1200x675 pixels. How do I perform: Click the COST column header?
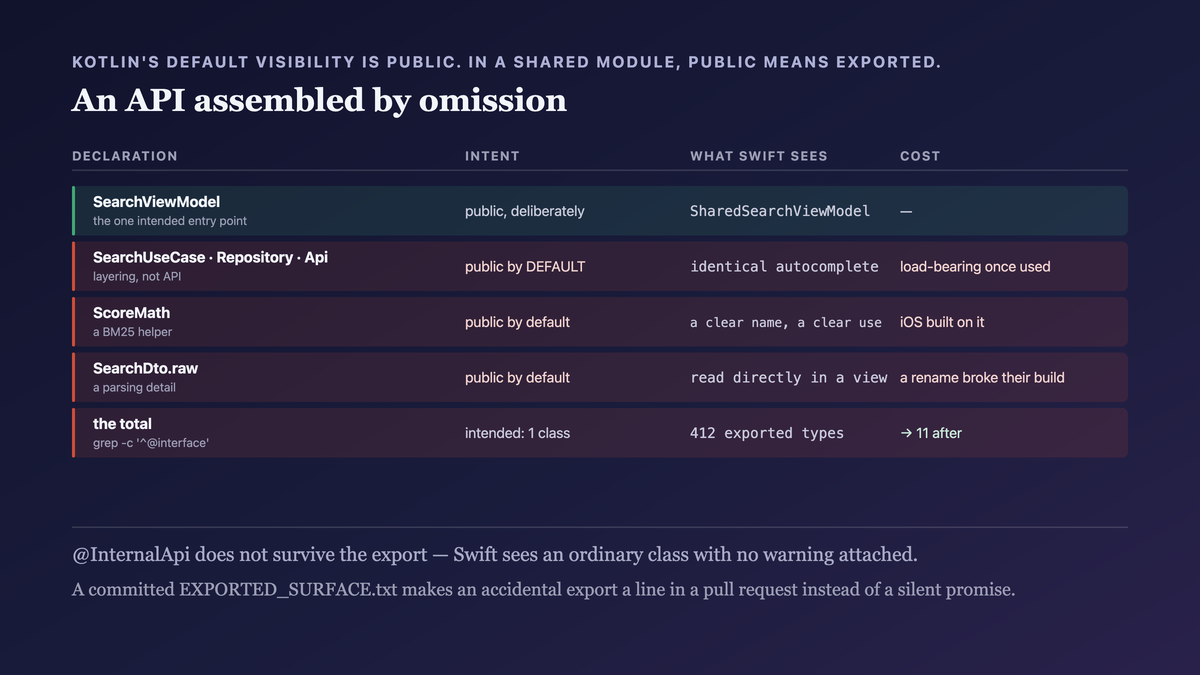pyautogui.click(x=920, y=156)
